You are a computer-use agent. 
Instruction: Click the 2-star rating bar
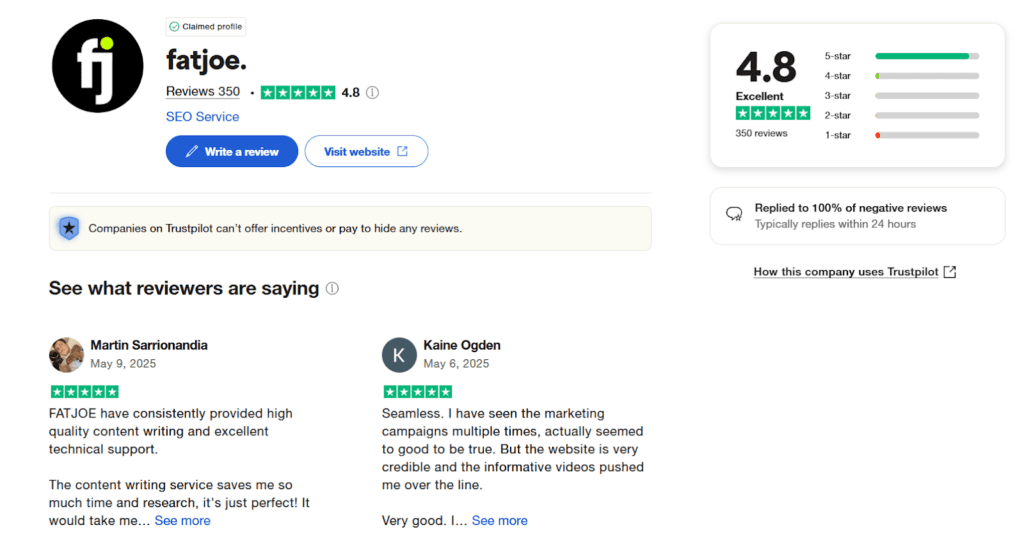point(927,115)
